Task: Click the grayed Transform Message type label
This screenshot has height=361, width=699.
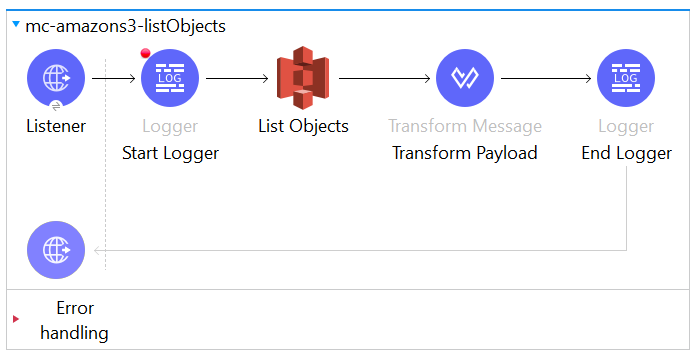Action: (465, 127)
